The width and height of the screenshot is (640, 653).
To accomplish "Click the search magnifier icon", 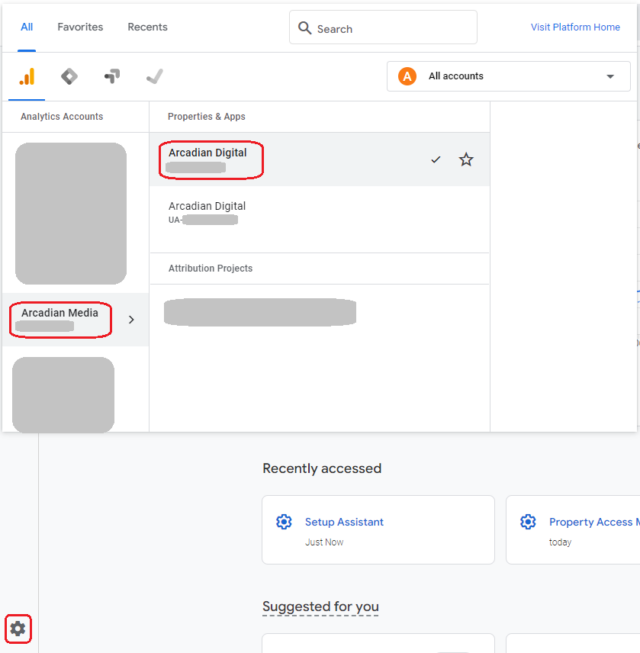I will (304, 28).
